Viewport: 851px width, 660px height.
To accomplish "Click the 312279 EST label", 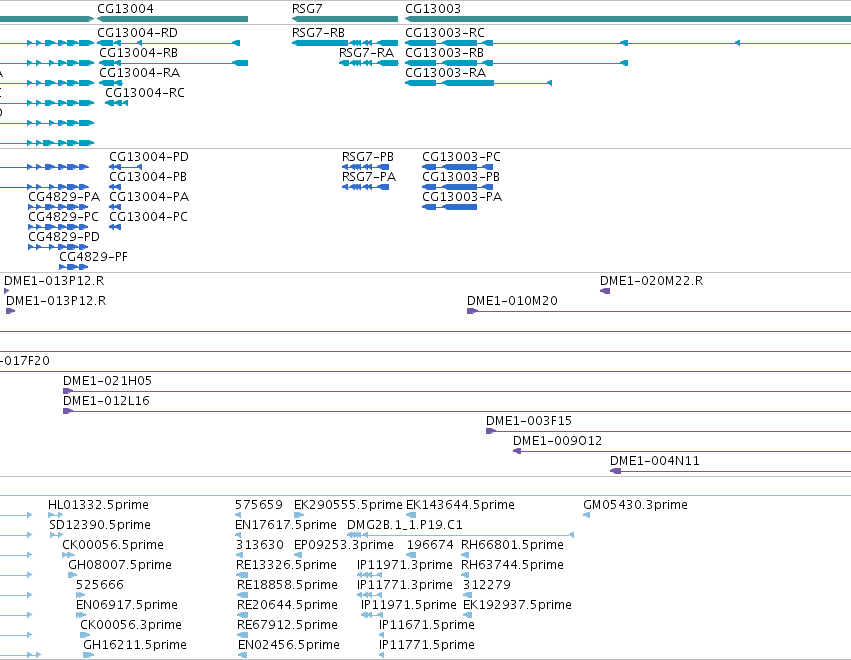I will coord(487,585).
